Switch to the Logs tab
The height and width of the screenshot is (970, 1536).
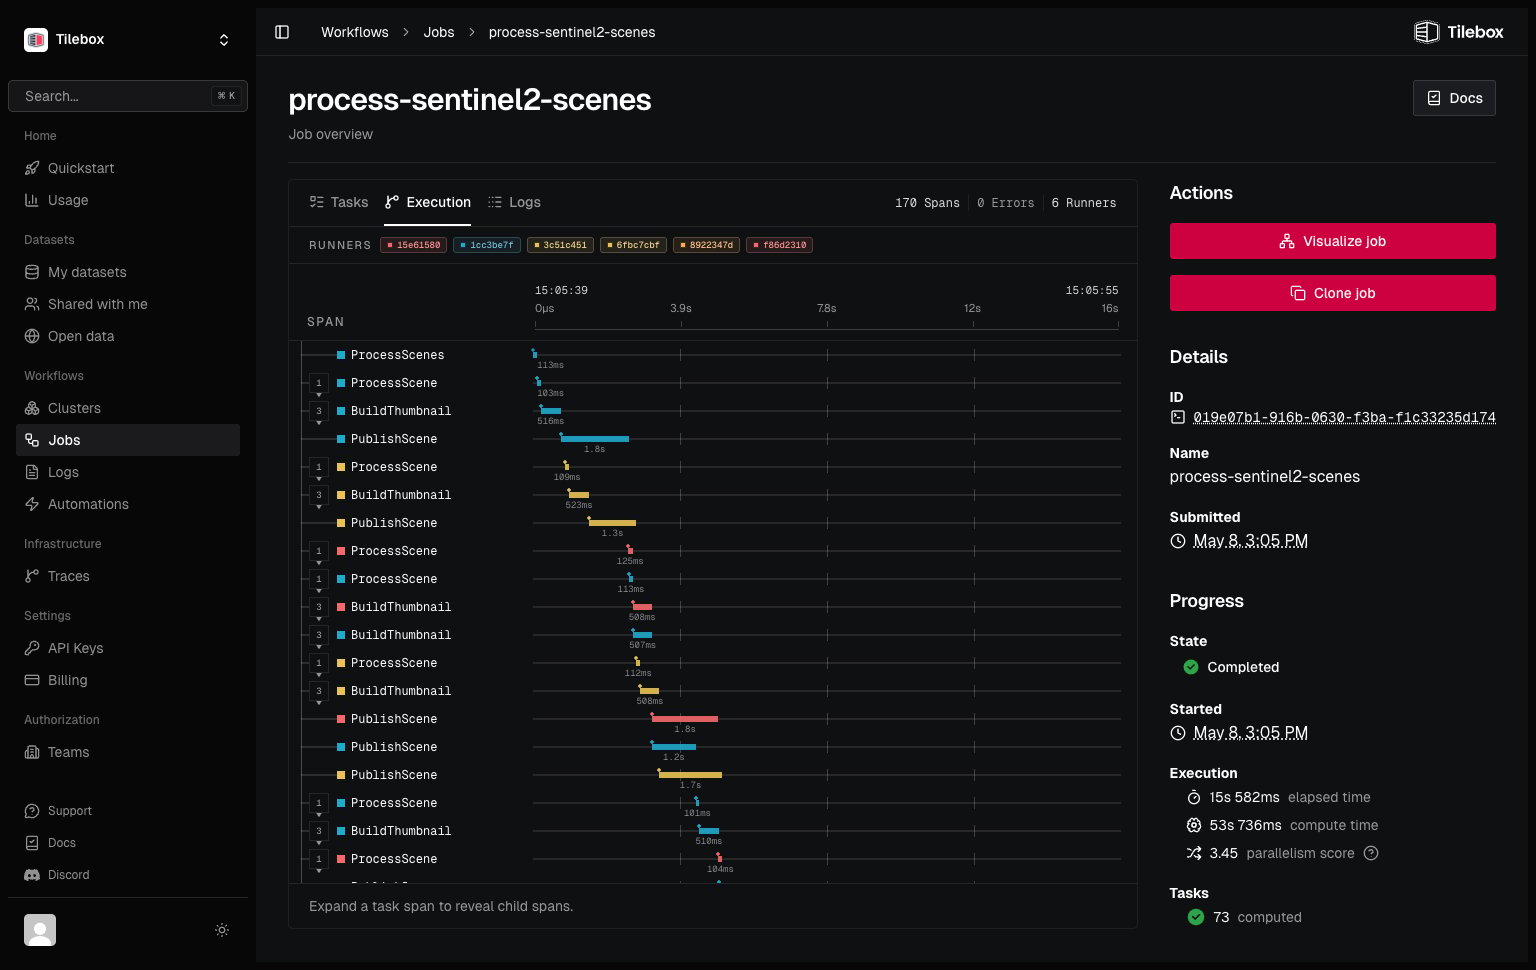pos(514,202)
